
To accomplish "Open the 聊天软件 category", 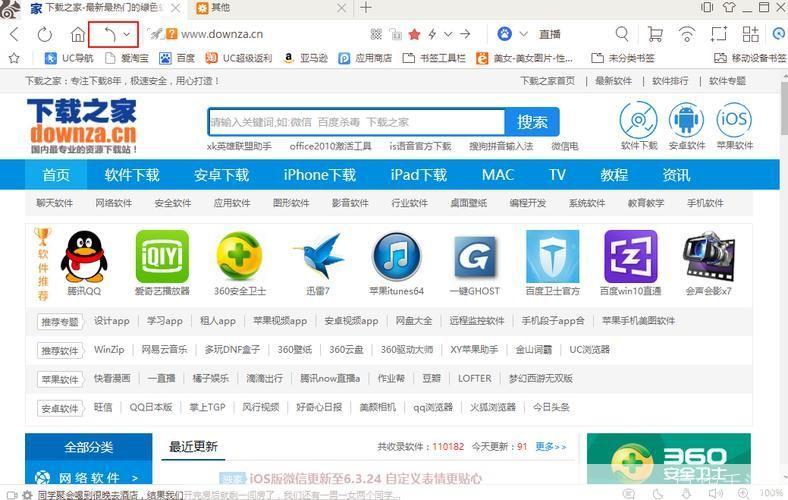I will pos(55,203).
